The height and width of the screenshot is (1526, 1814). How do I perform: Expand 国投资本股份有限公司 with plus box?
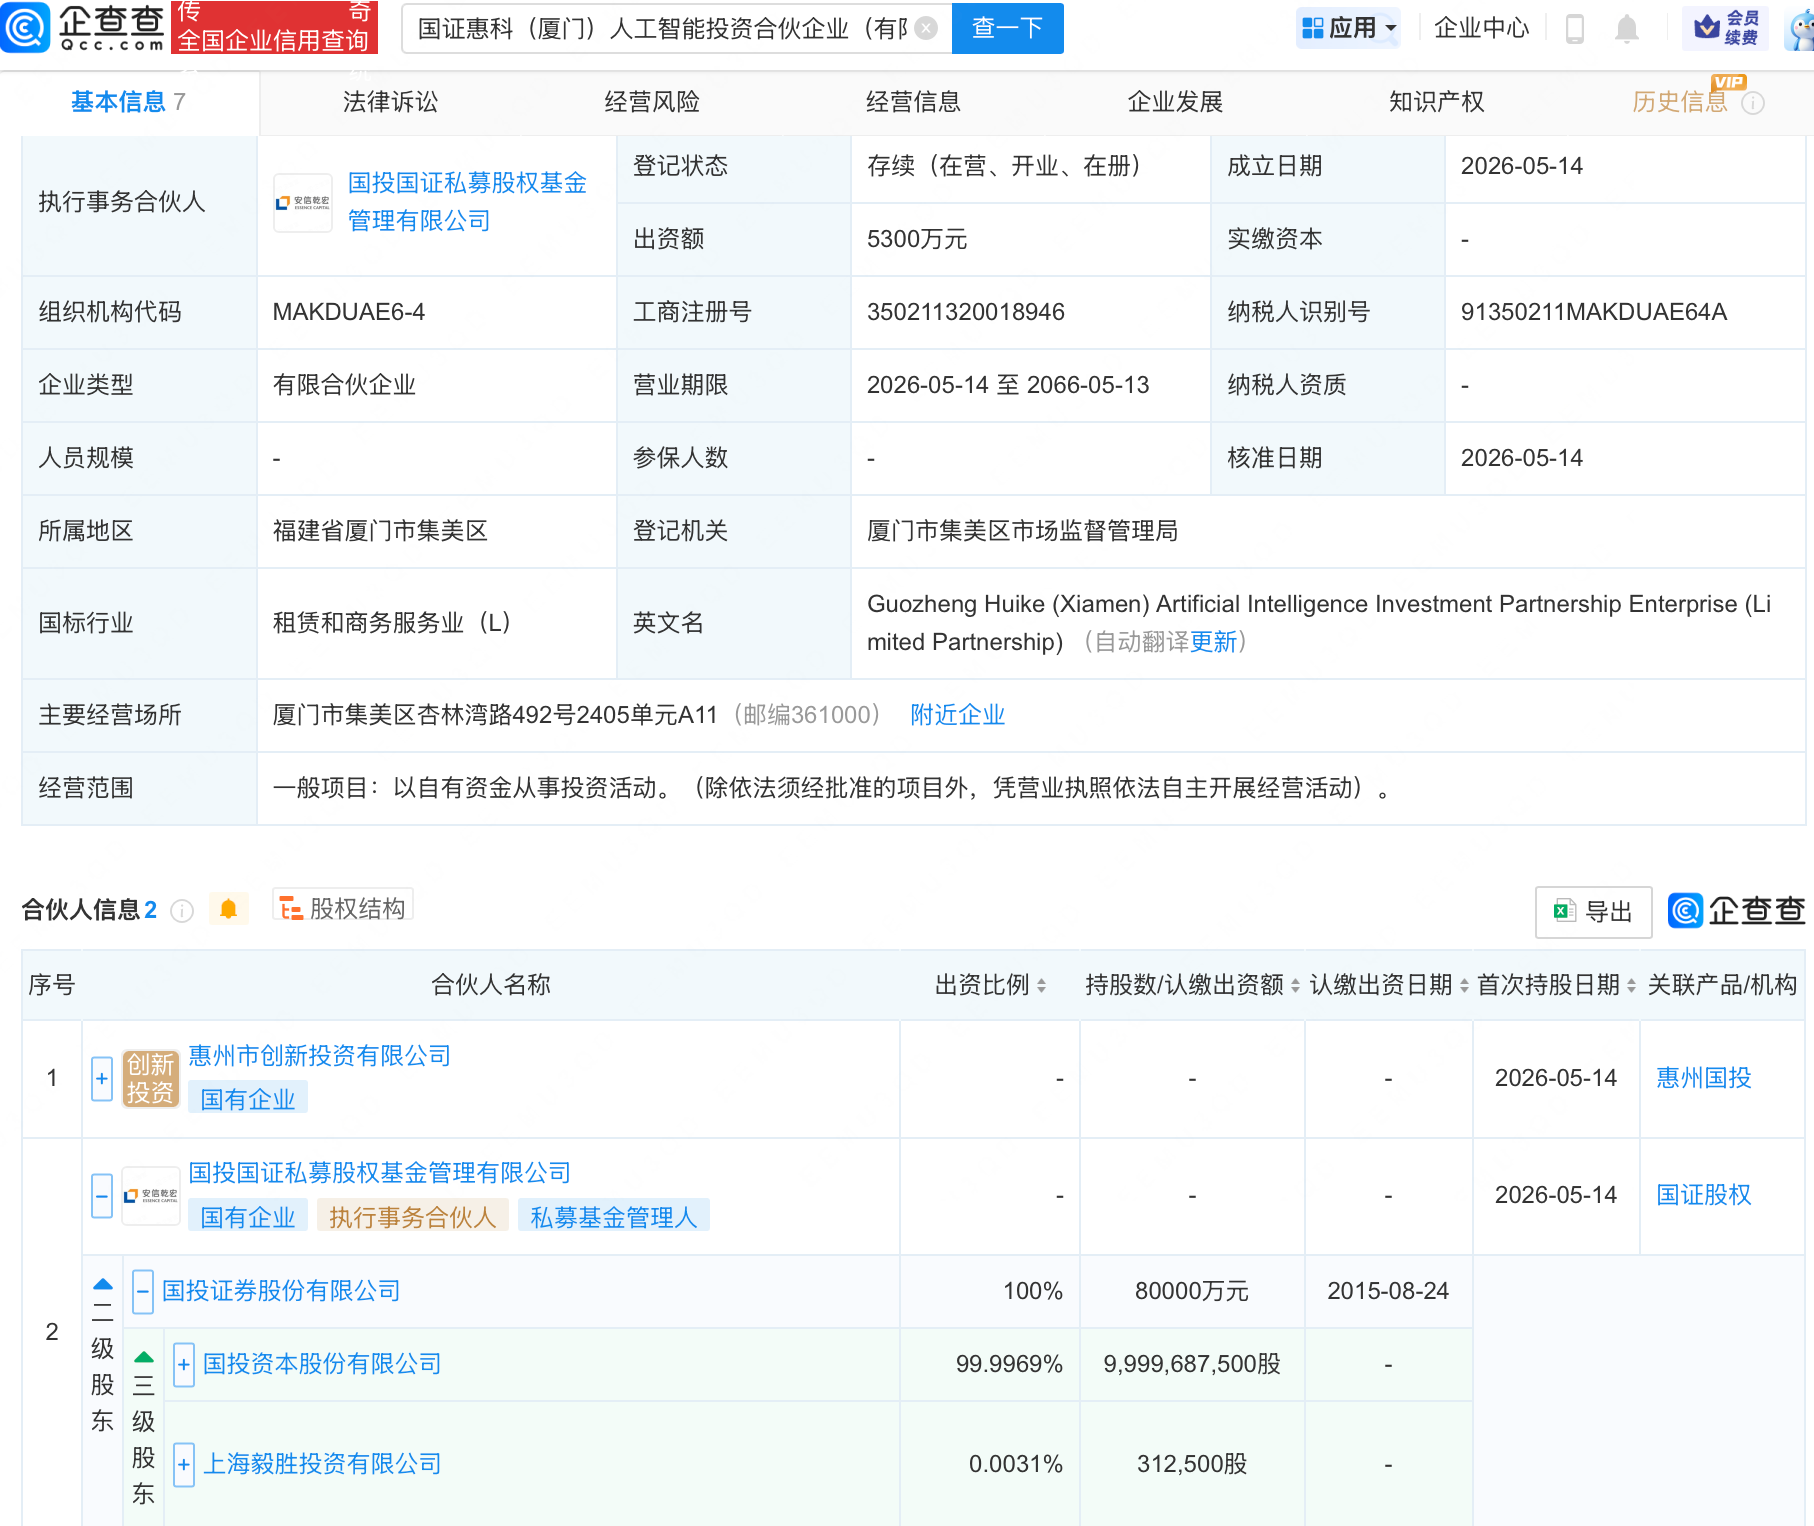(x=184, y=1365)
